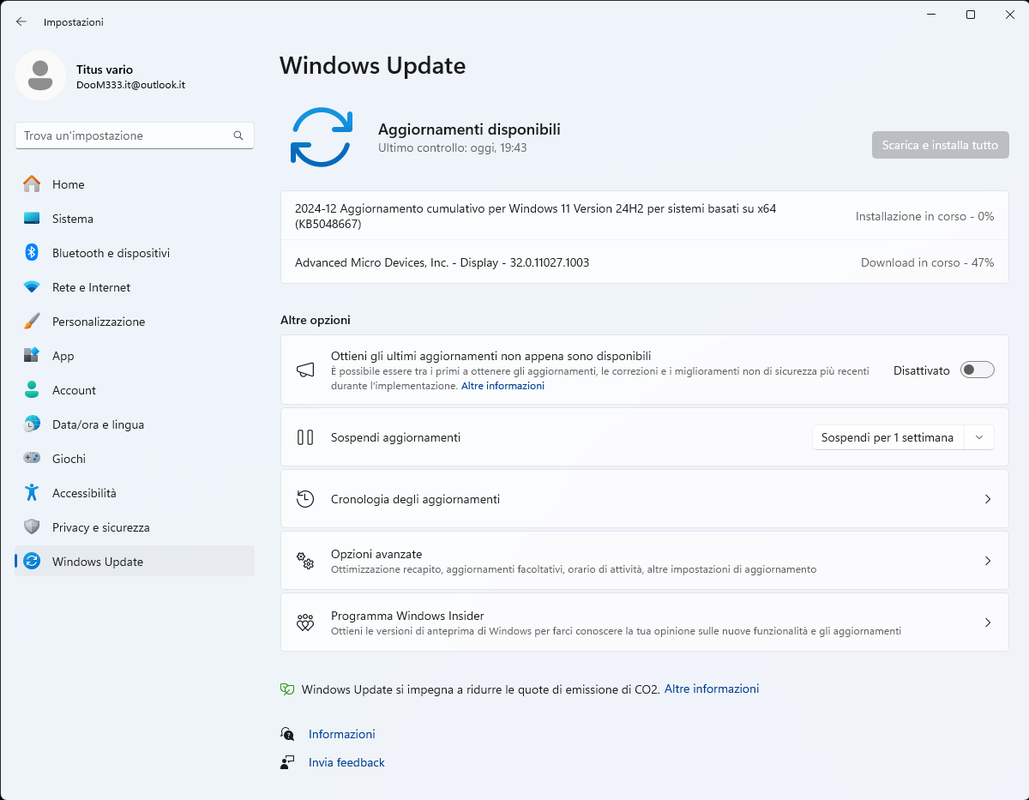Click the Ultimo controllo: oggi, 19:43 text
Image resolution: width=1029 pixels, height=800 pixels.
[x=452, y=148]
